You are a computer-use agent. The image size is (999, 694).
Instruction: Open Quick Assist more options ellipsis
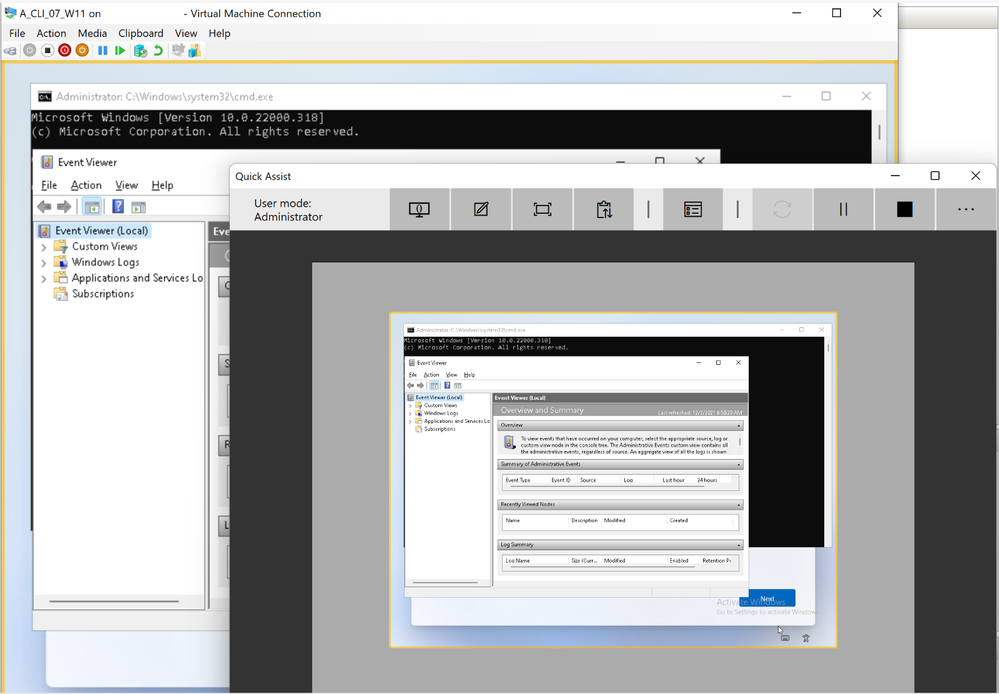966,209
